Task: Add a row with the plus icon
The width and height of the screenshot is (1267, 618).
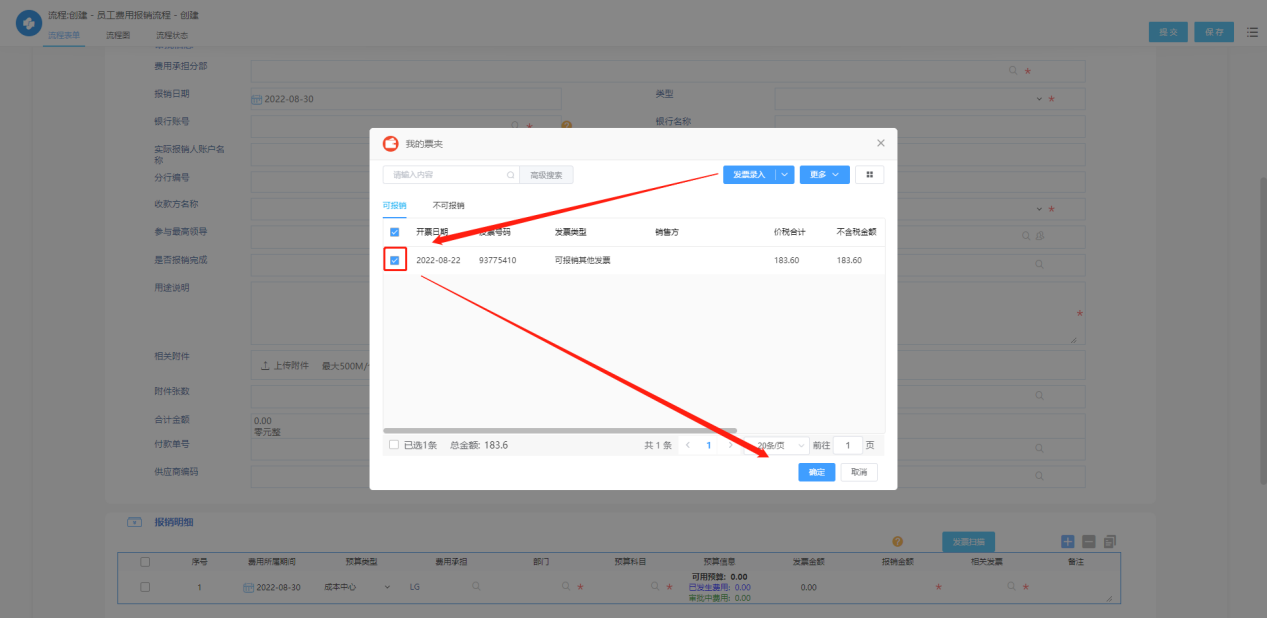Action: [1068, 541]
